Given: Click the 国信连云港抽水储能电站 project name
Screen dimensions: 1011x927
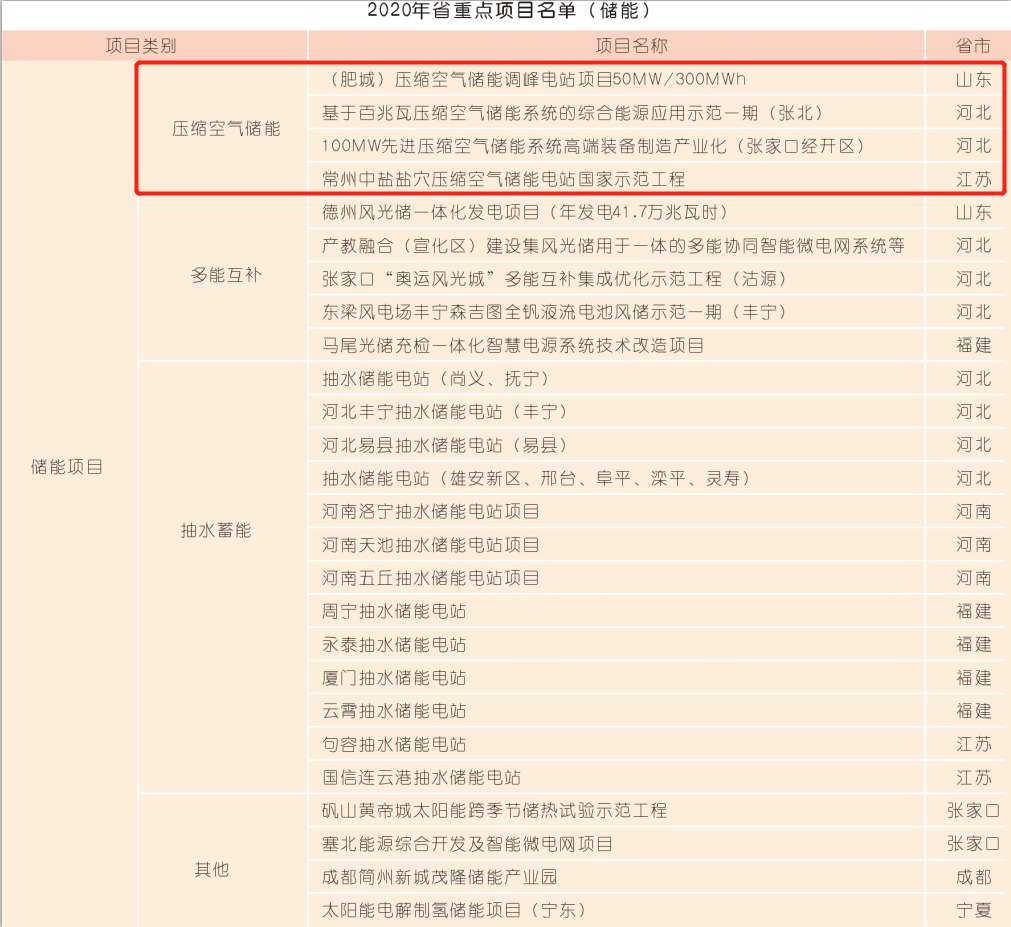Looking at the screenshot, I should pos(421,777).
